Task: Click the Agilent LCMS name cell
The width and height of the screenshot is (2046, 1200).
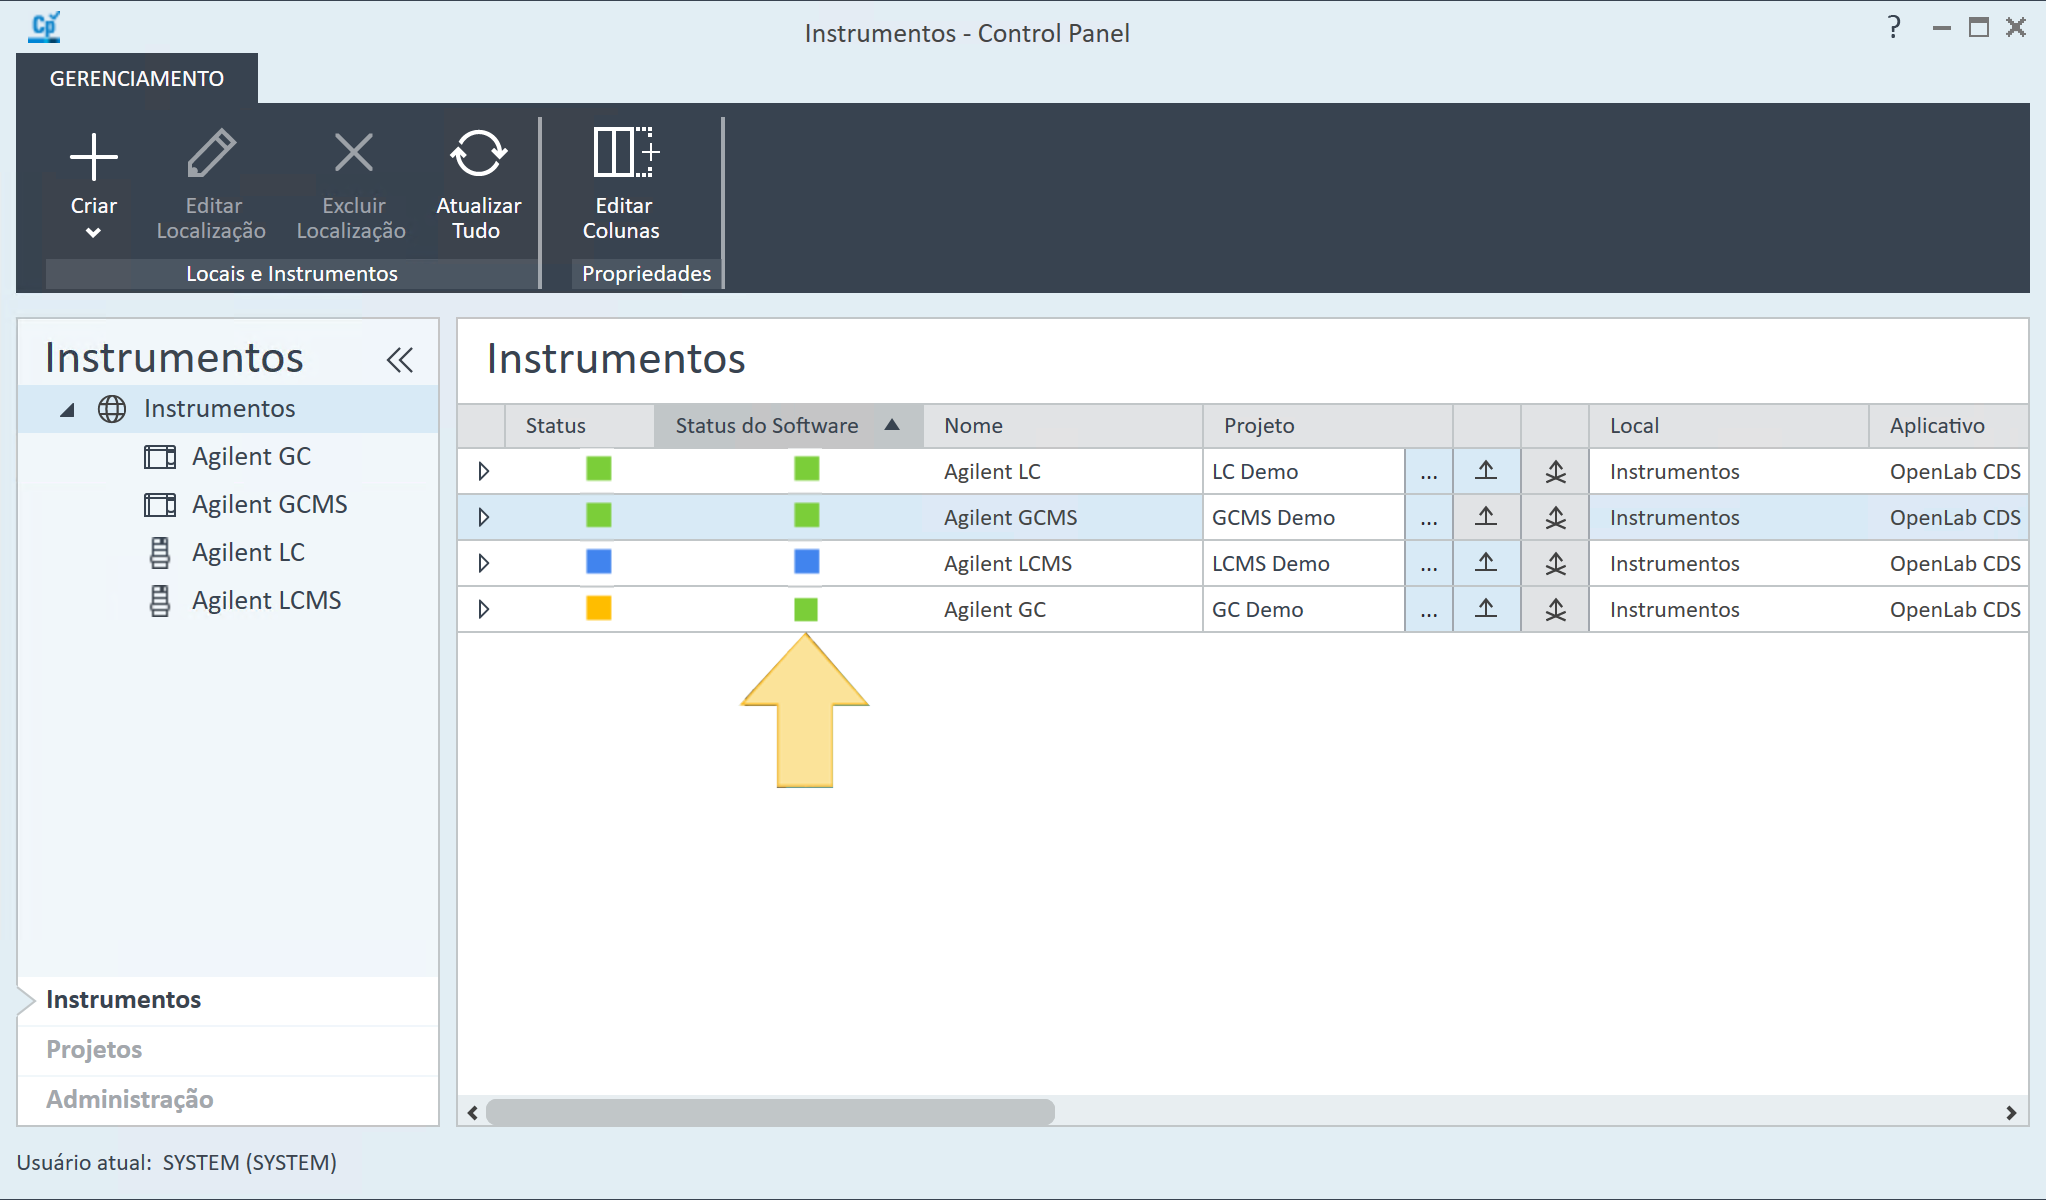Action: [x=1063, y=564]
